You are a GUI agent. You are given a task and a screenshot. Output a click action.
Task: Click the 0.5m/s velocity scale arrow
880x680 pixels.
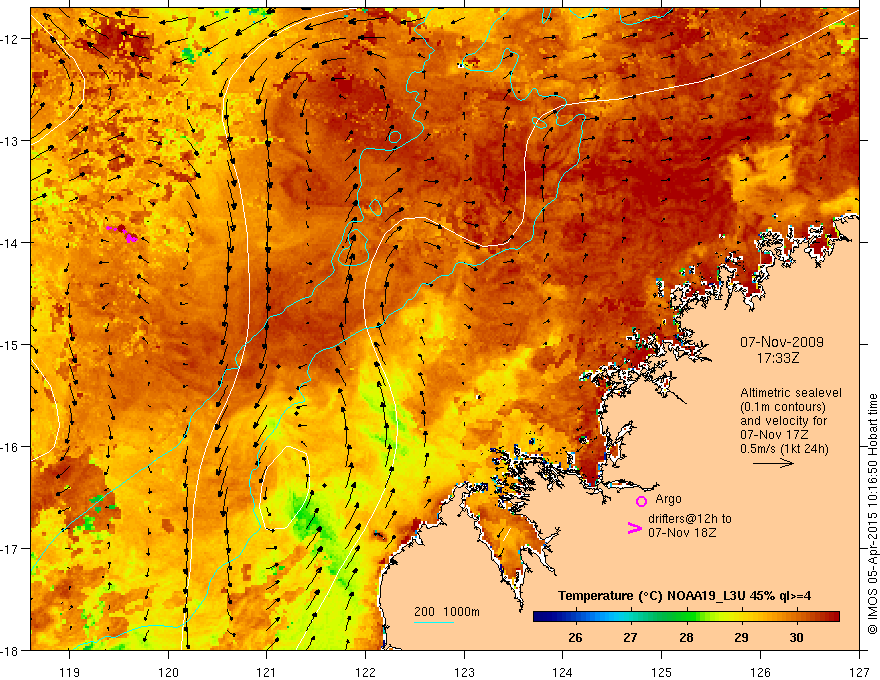(x=773, y=463)
